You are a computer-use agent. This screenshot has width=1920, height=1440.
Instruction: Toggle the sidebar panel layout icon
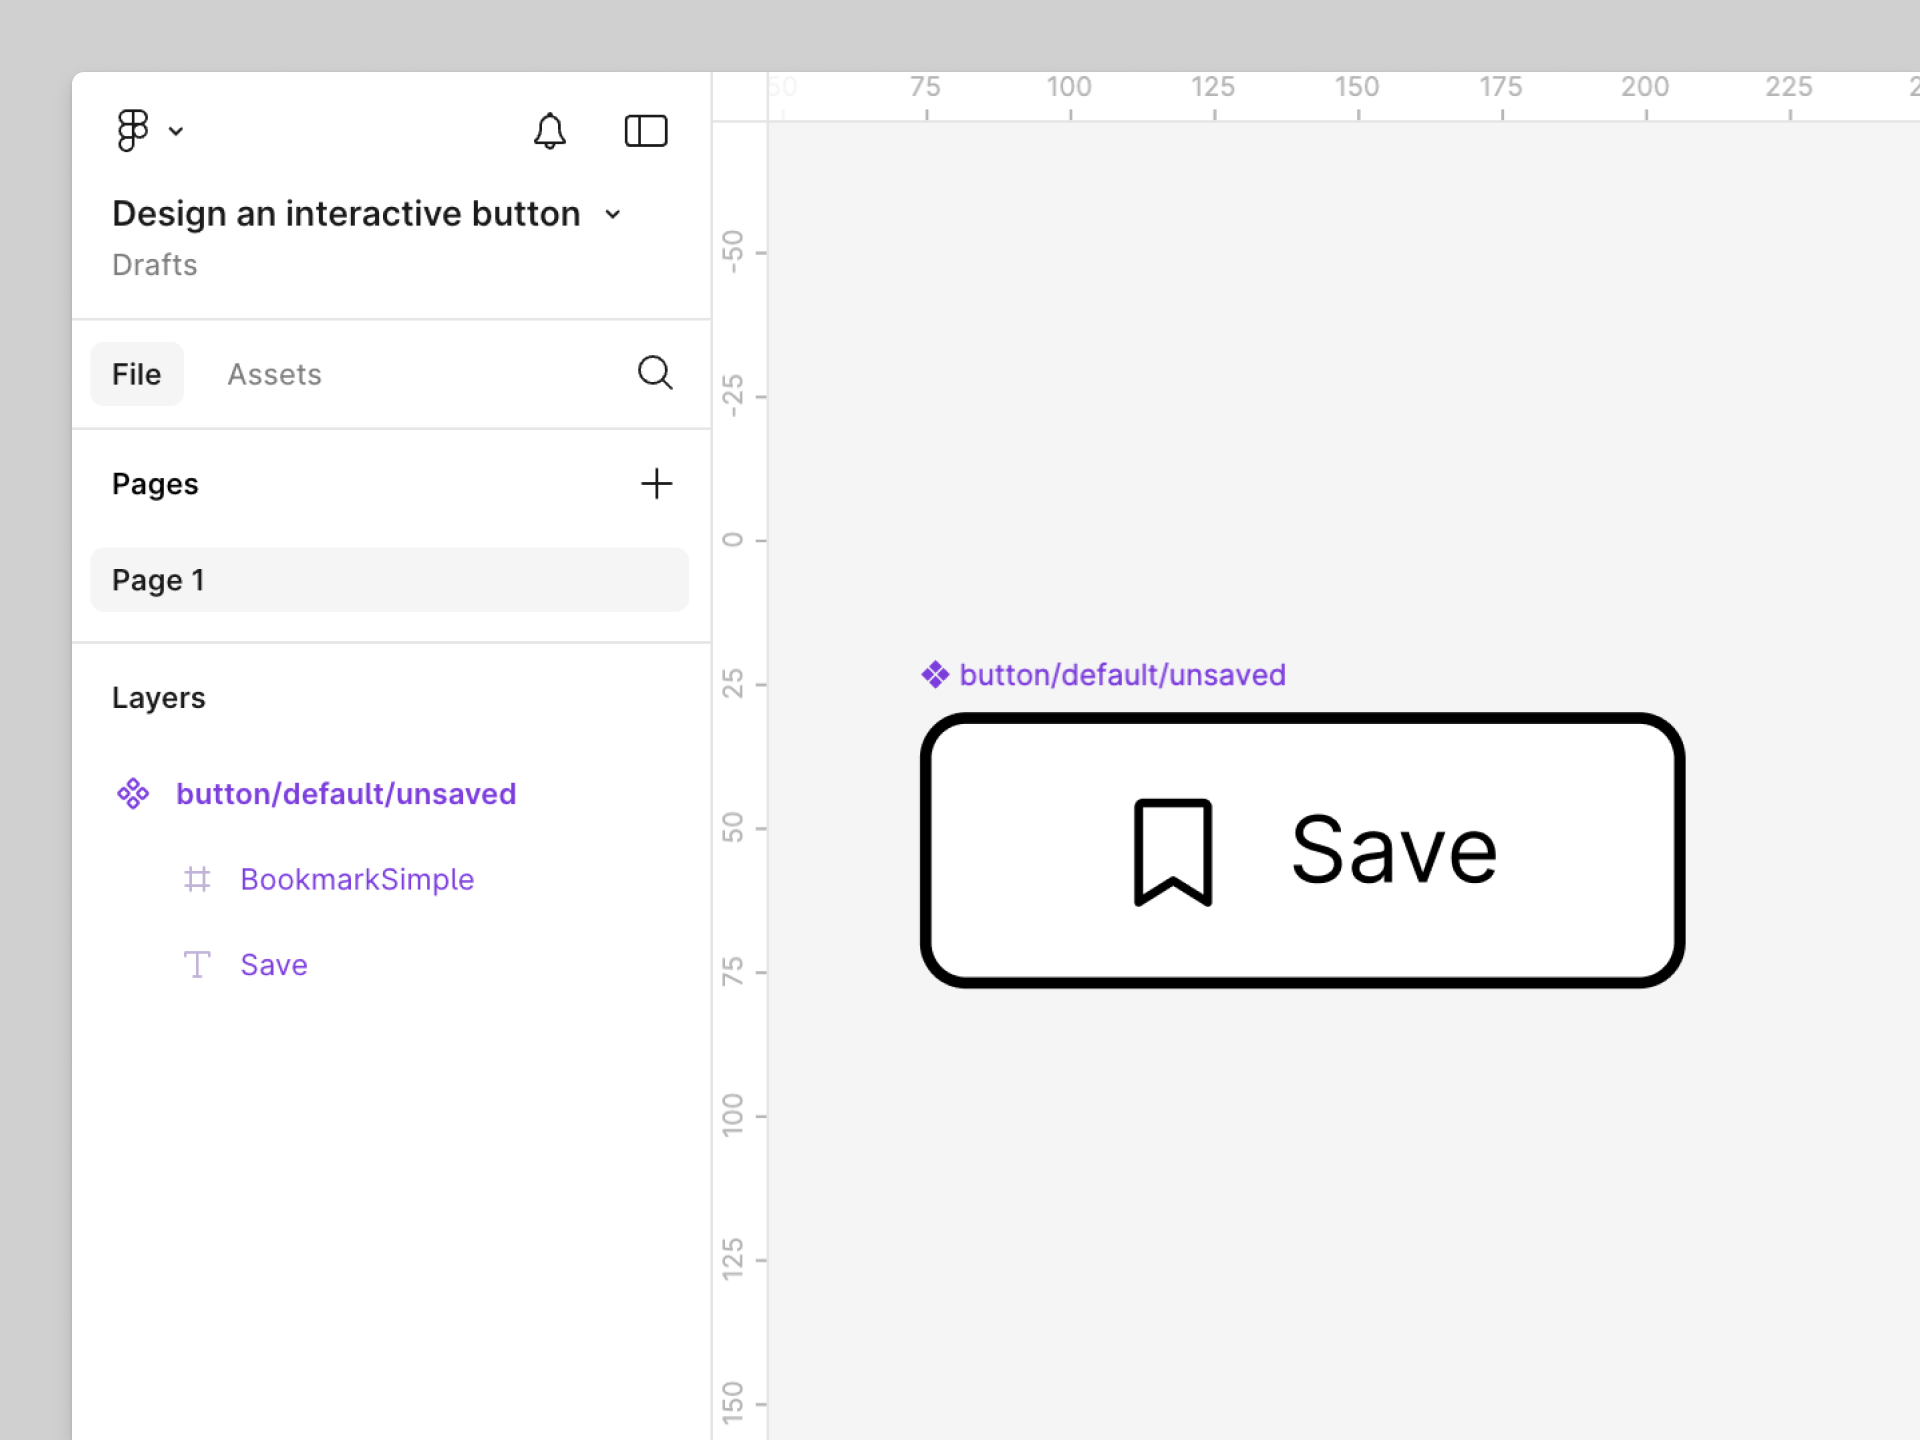pos(645,131)
